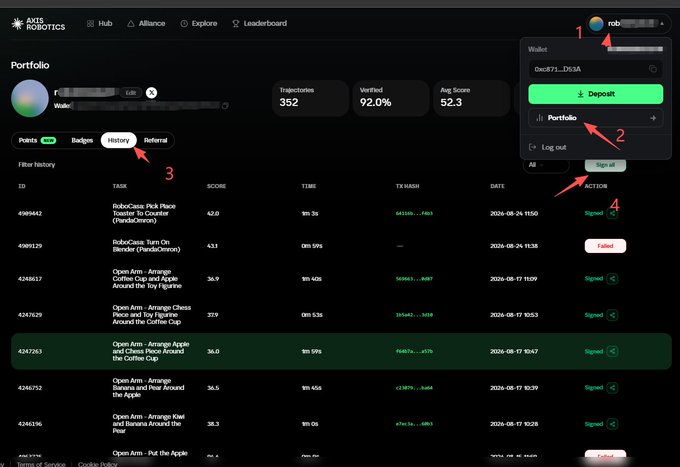Go to the Hub page

click(x=99, y=23)
